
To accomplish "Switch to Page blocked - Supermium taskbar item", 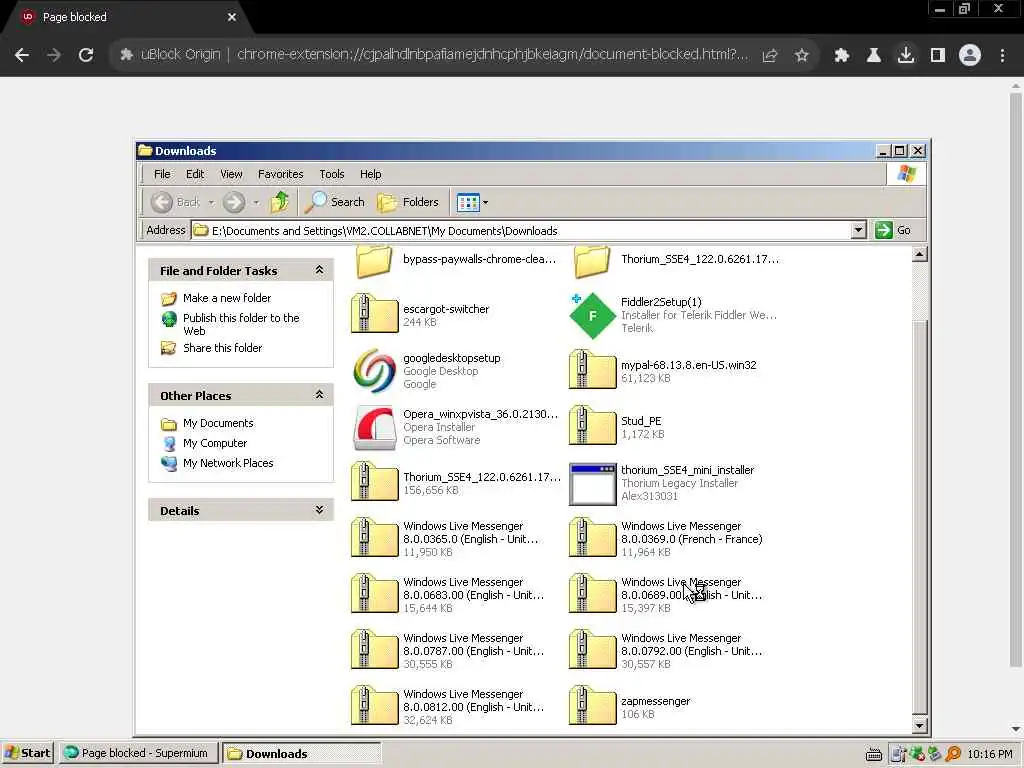I will coord(138,753).
